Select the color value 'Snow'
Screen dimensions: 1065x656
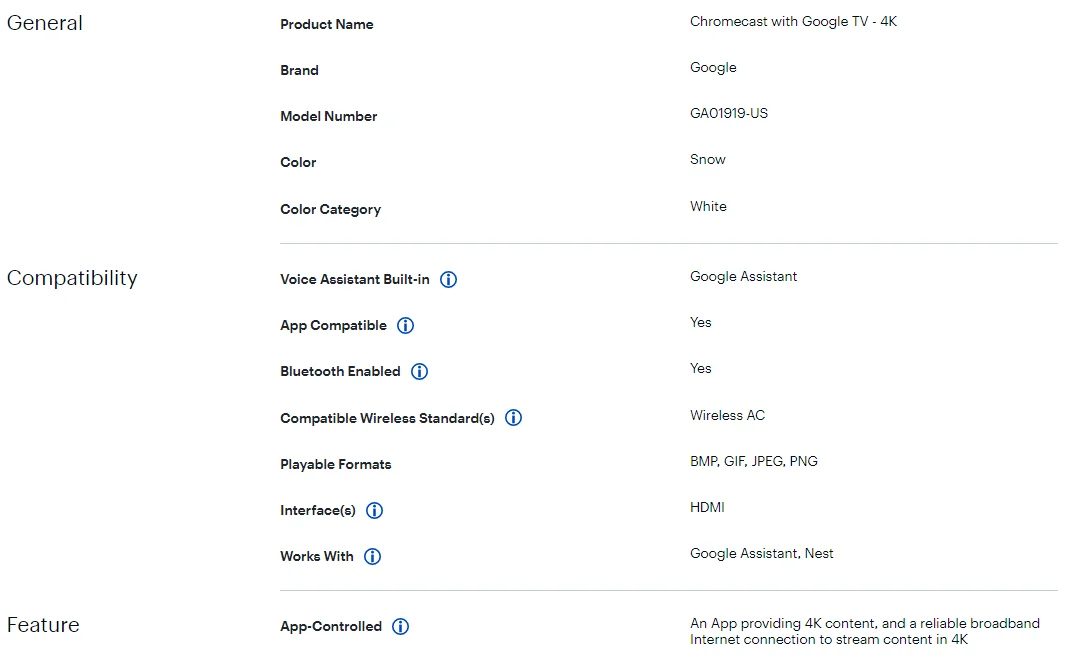[x=708, y=160]
